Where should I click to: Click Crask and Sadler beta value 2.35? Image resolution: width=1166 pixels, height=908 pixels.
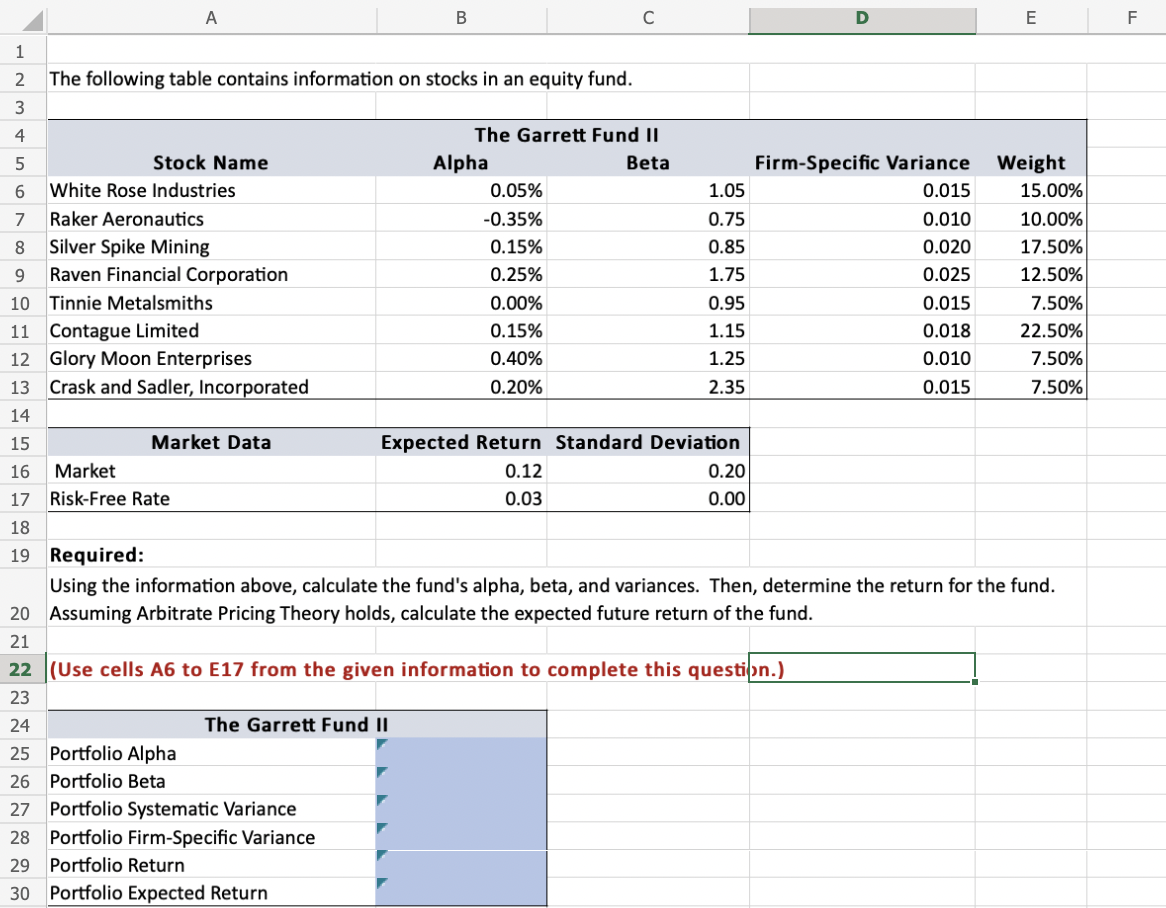point(648,387)
